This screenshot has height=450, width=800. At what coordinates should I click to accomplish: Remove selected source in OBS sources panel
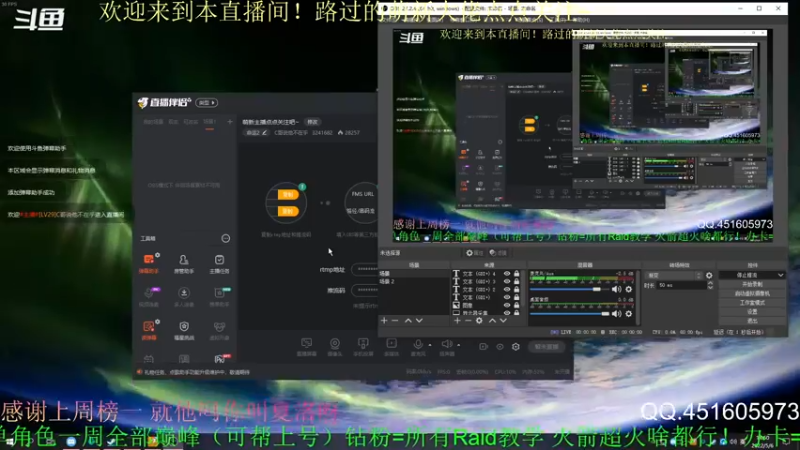click(x=468, y=320)
